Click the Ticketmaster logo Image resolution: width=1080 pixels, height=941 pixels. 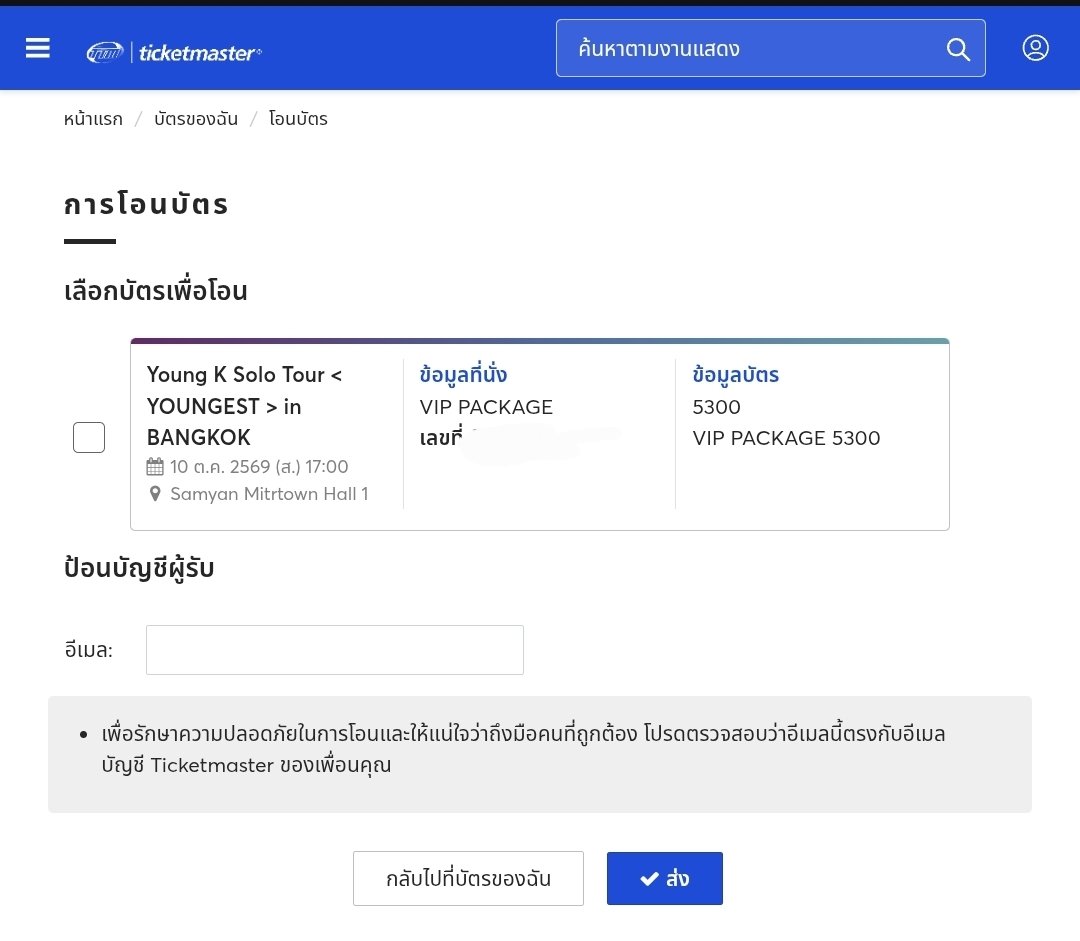[174, 52]
